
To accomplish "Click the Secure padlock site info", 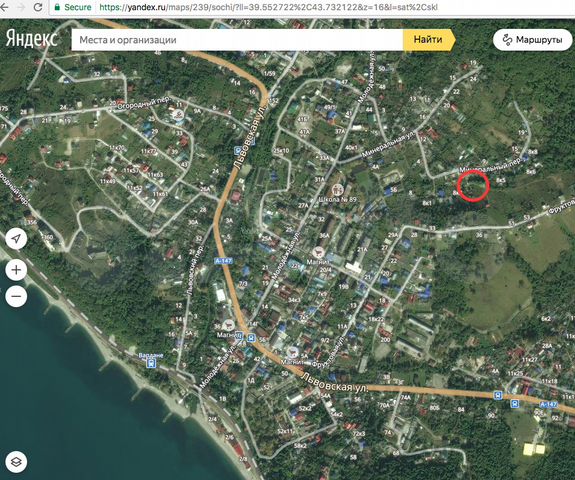I will point(73,7).
